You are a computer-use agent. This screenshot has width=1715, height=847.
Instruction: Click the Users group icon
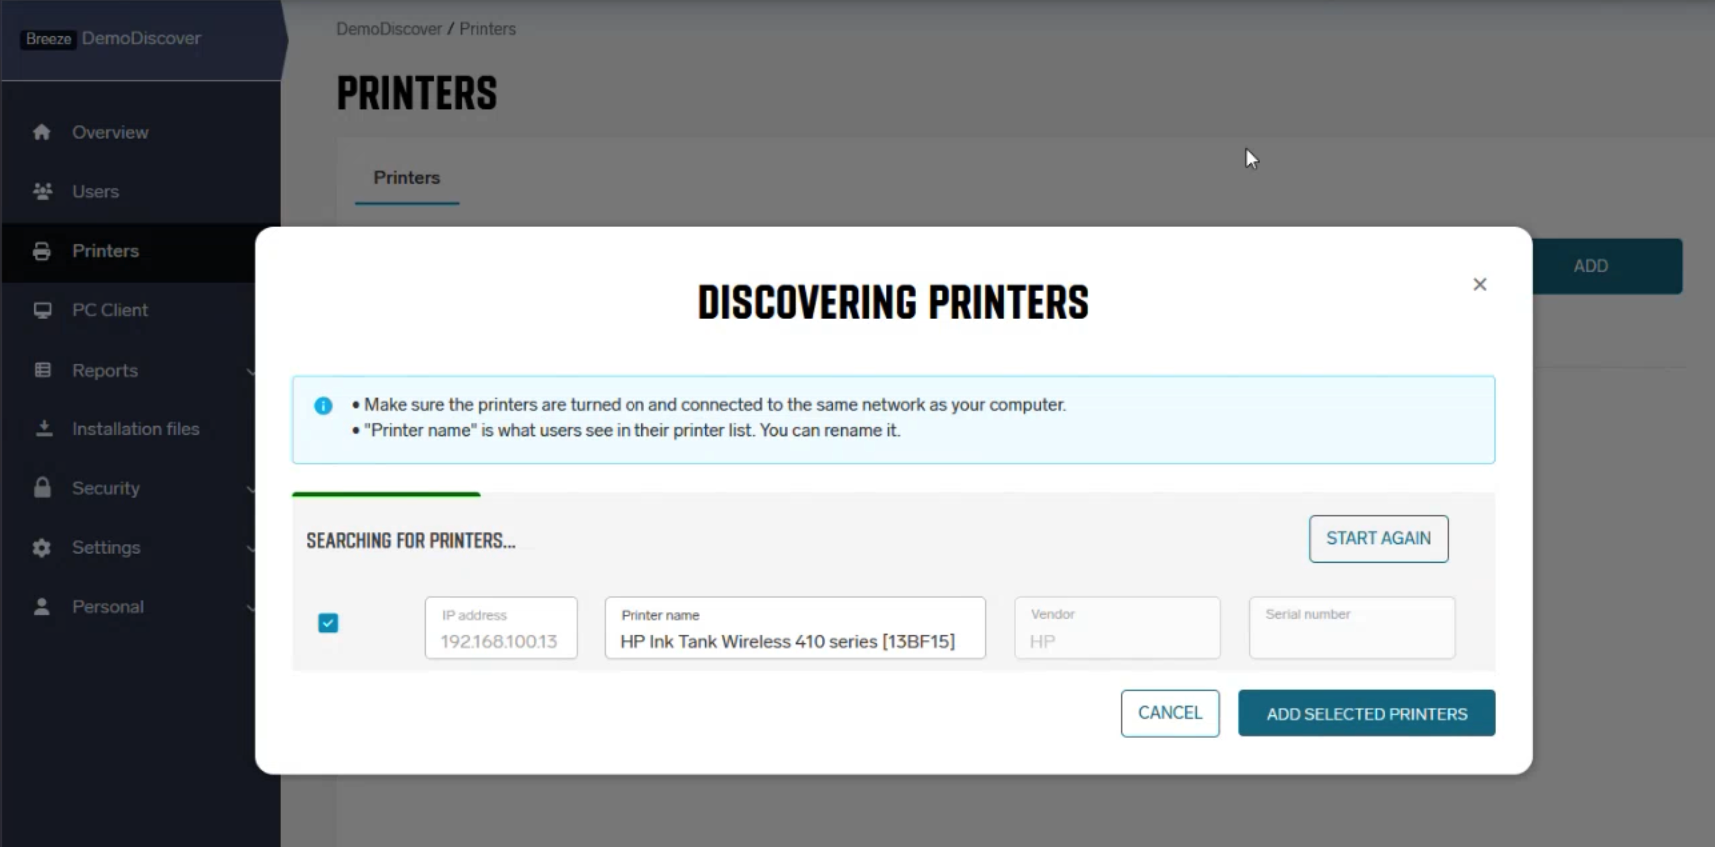[x=42, y=191]
